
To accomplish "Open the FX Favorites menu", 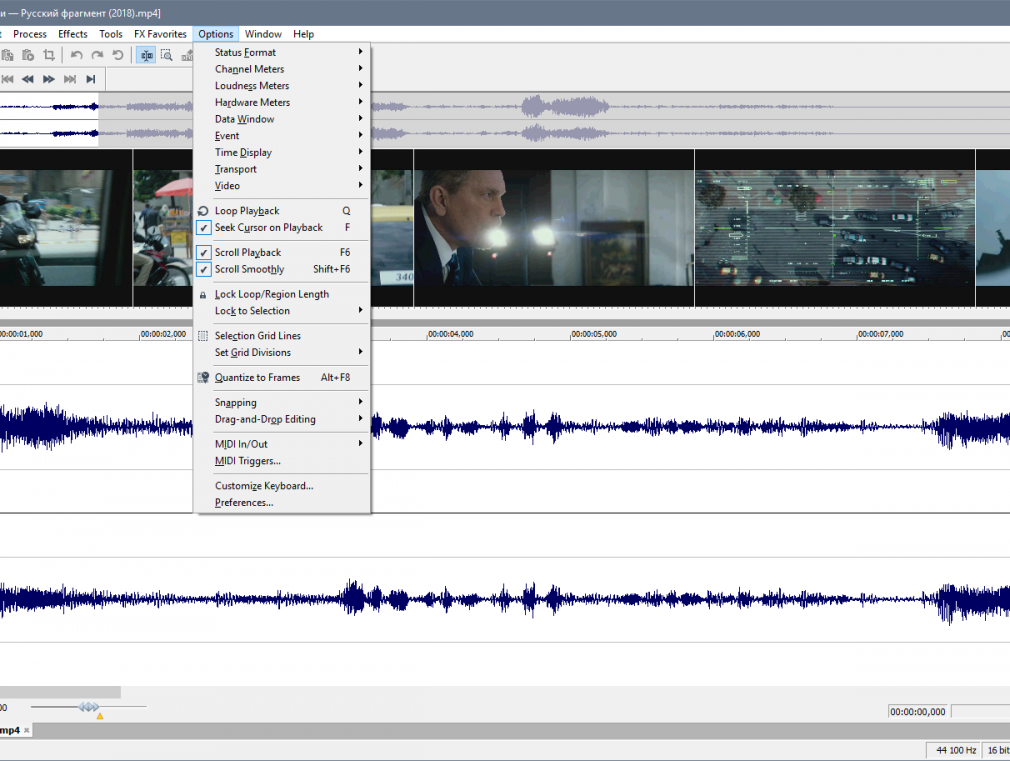I will pos(160,34).
